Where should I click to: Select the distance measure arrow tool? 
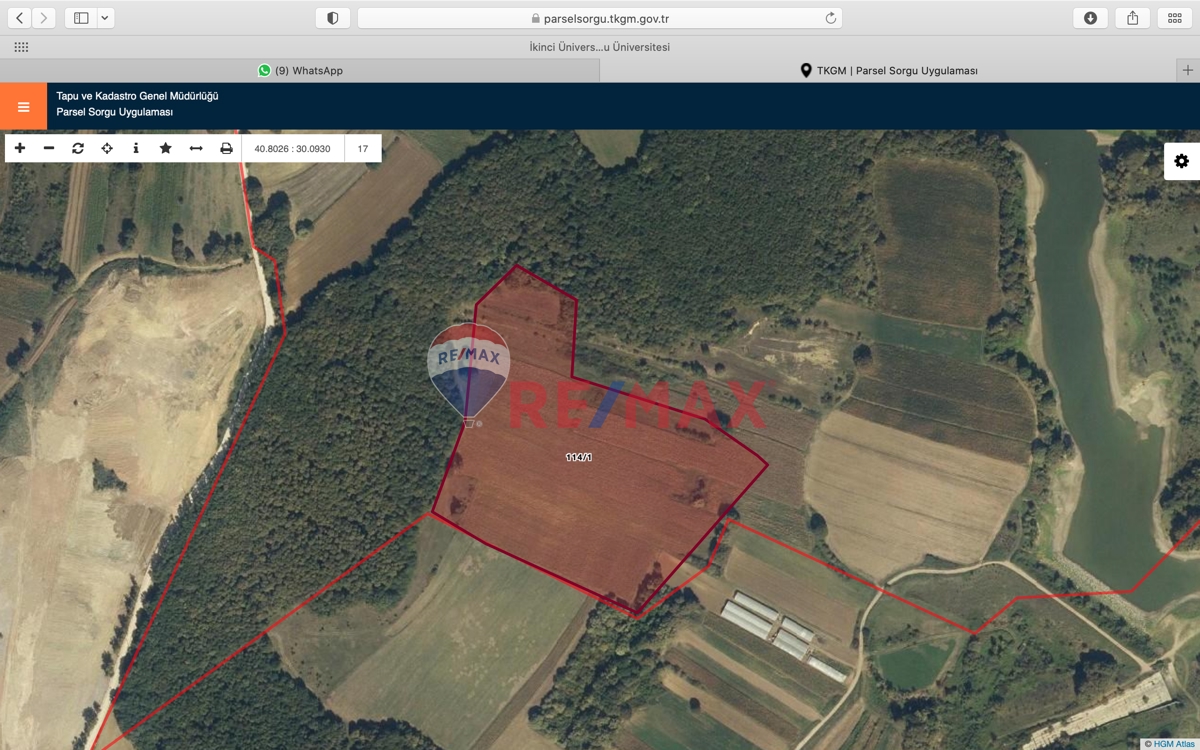click(x=196, y=148)
